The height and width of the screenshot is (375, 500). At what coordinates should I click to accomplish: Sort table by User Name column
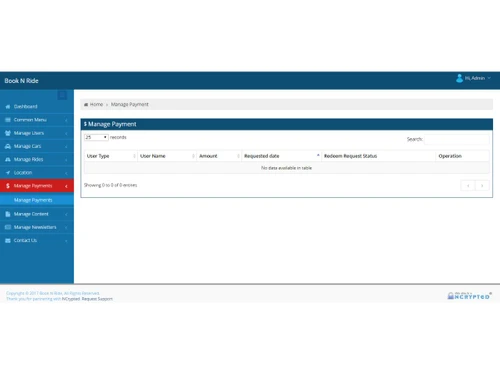tap(167, 156)
